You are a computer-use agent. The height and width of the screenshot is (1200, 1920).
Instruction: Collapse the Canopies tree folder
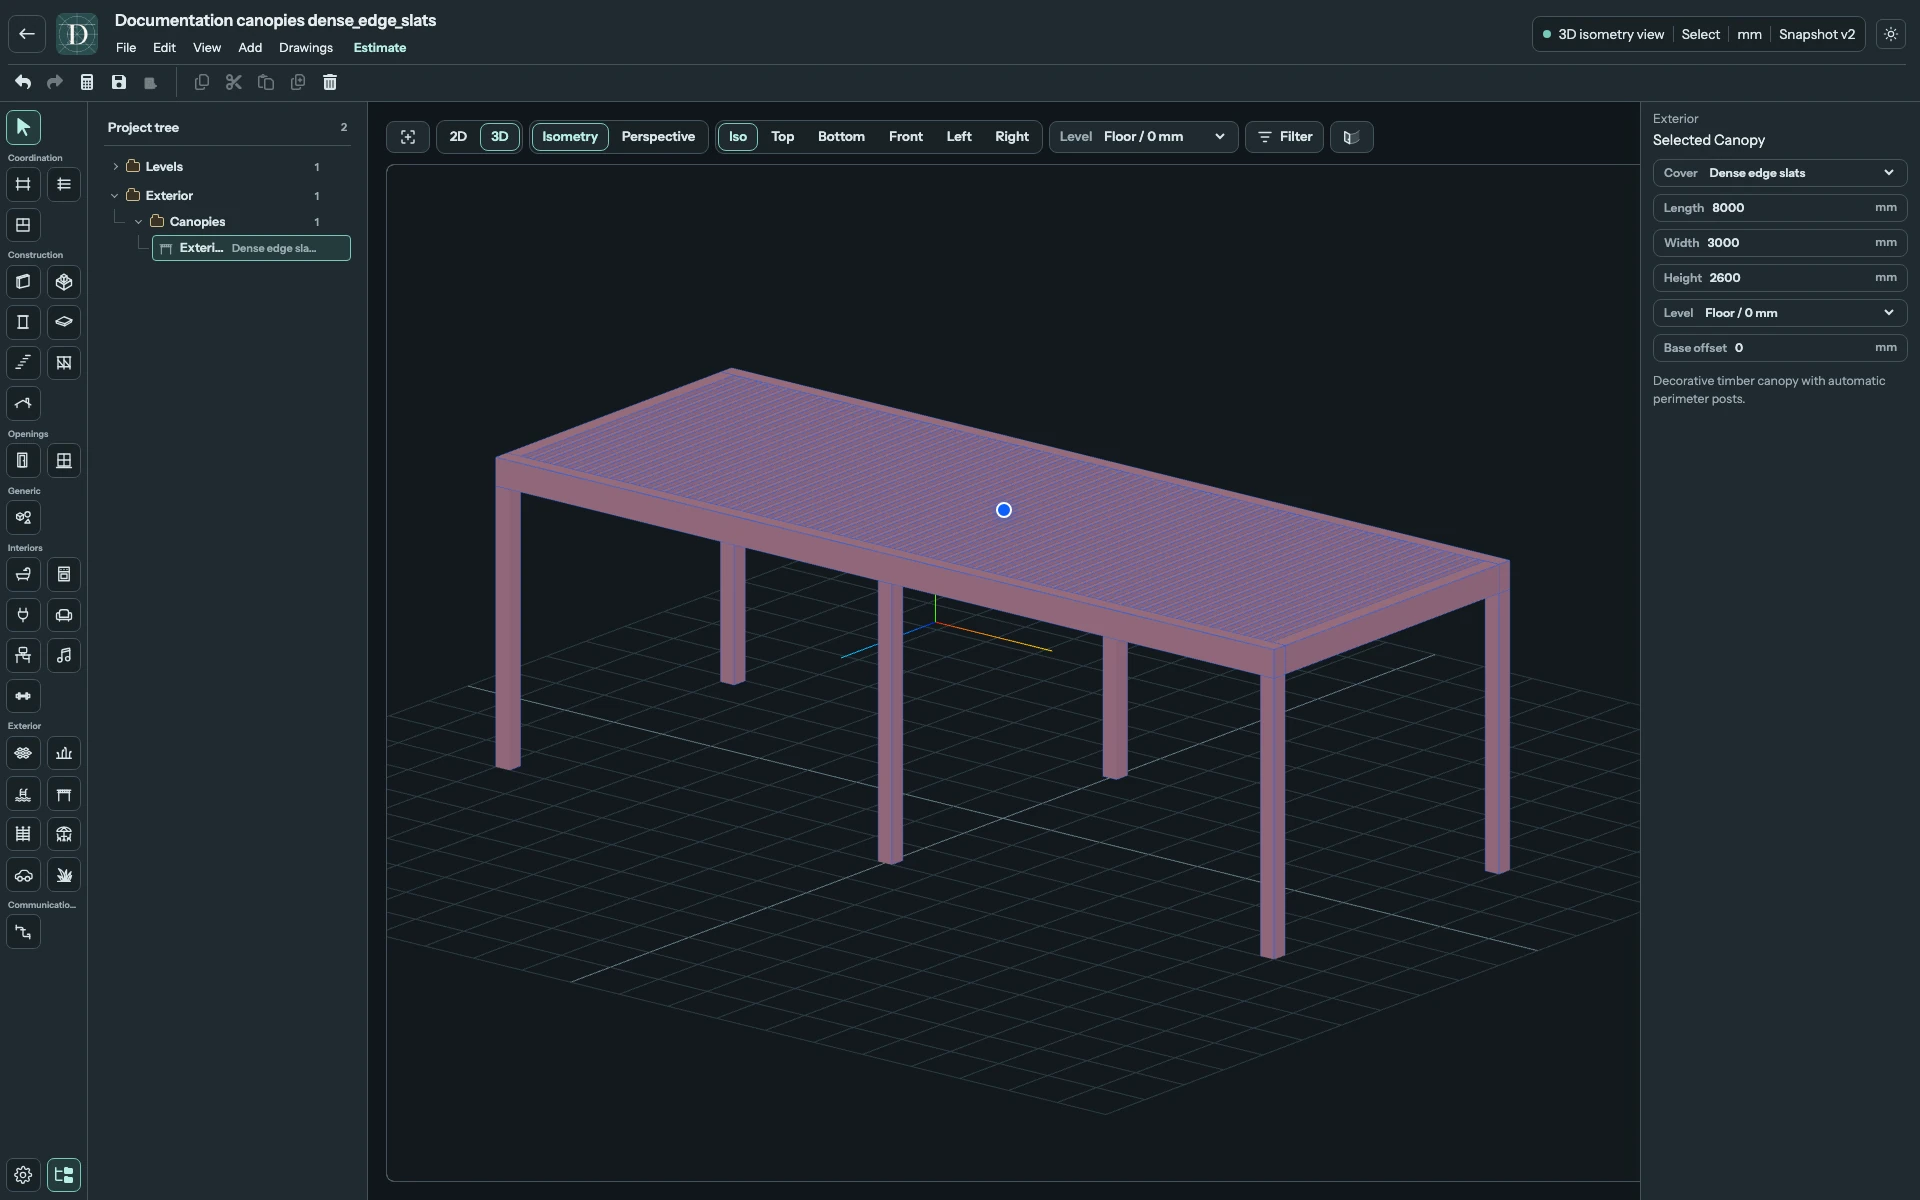click(x=139, y=222)
